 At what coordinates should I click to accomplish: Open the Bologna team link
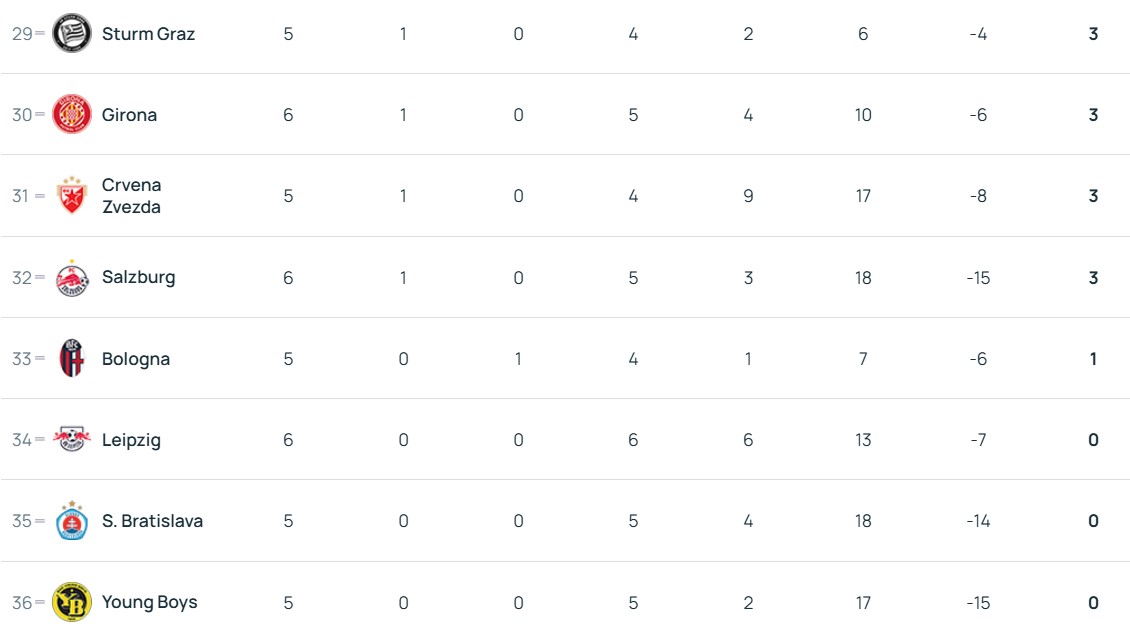point(136,359)
